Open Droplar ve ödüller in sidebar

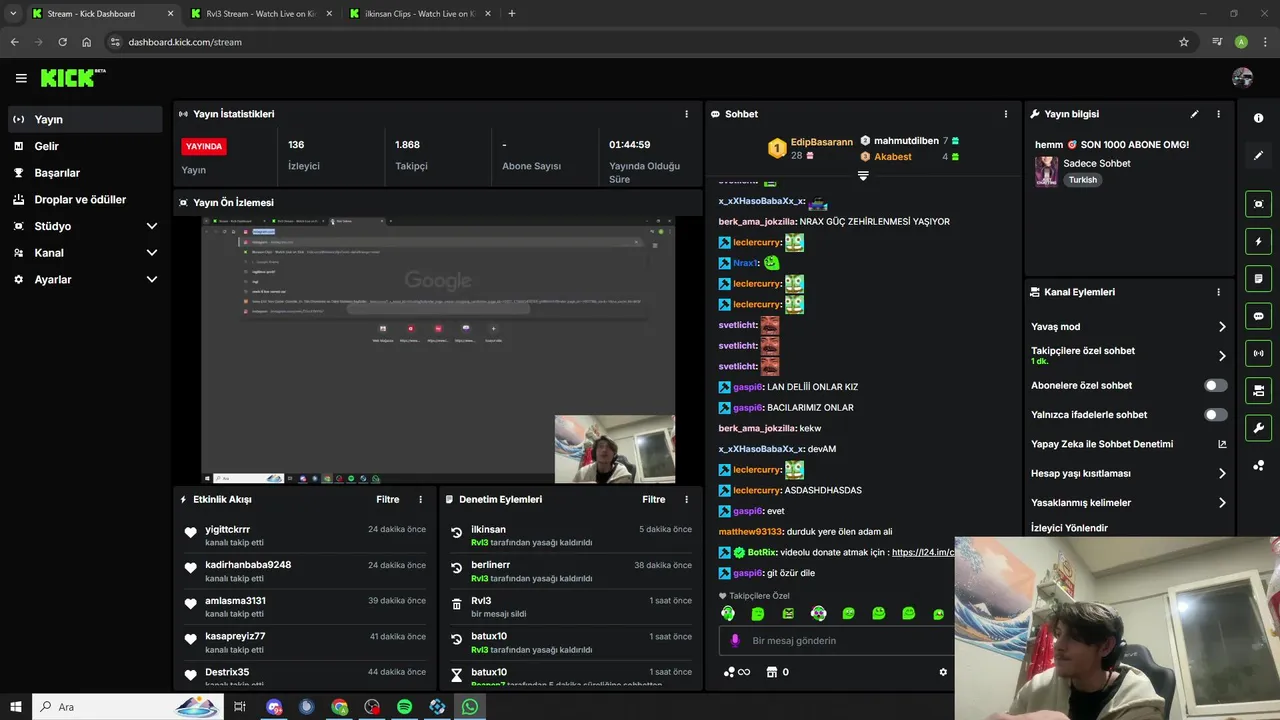click(x=84, y=199)
